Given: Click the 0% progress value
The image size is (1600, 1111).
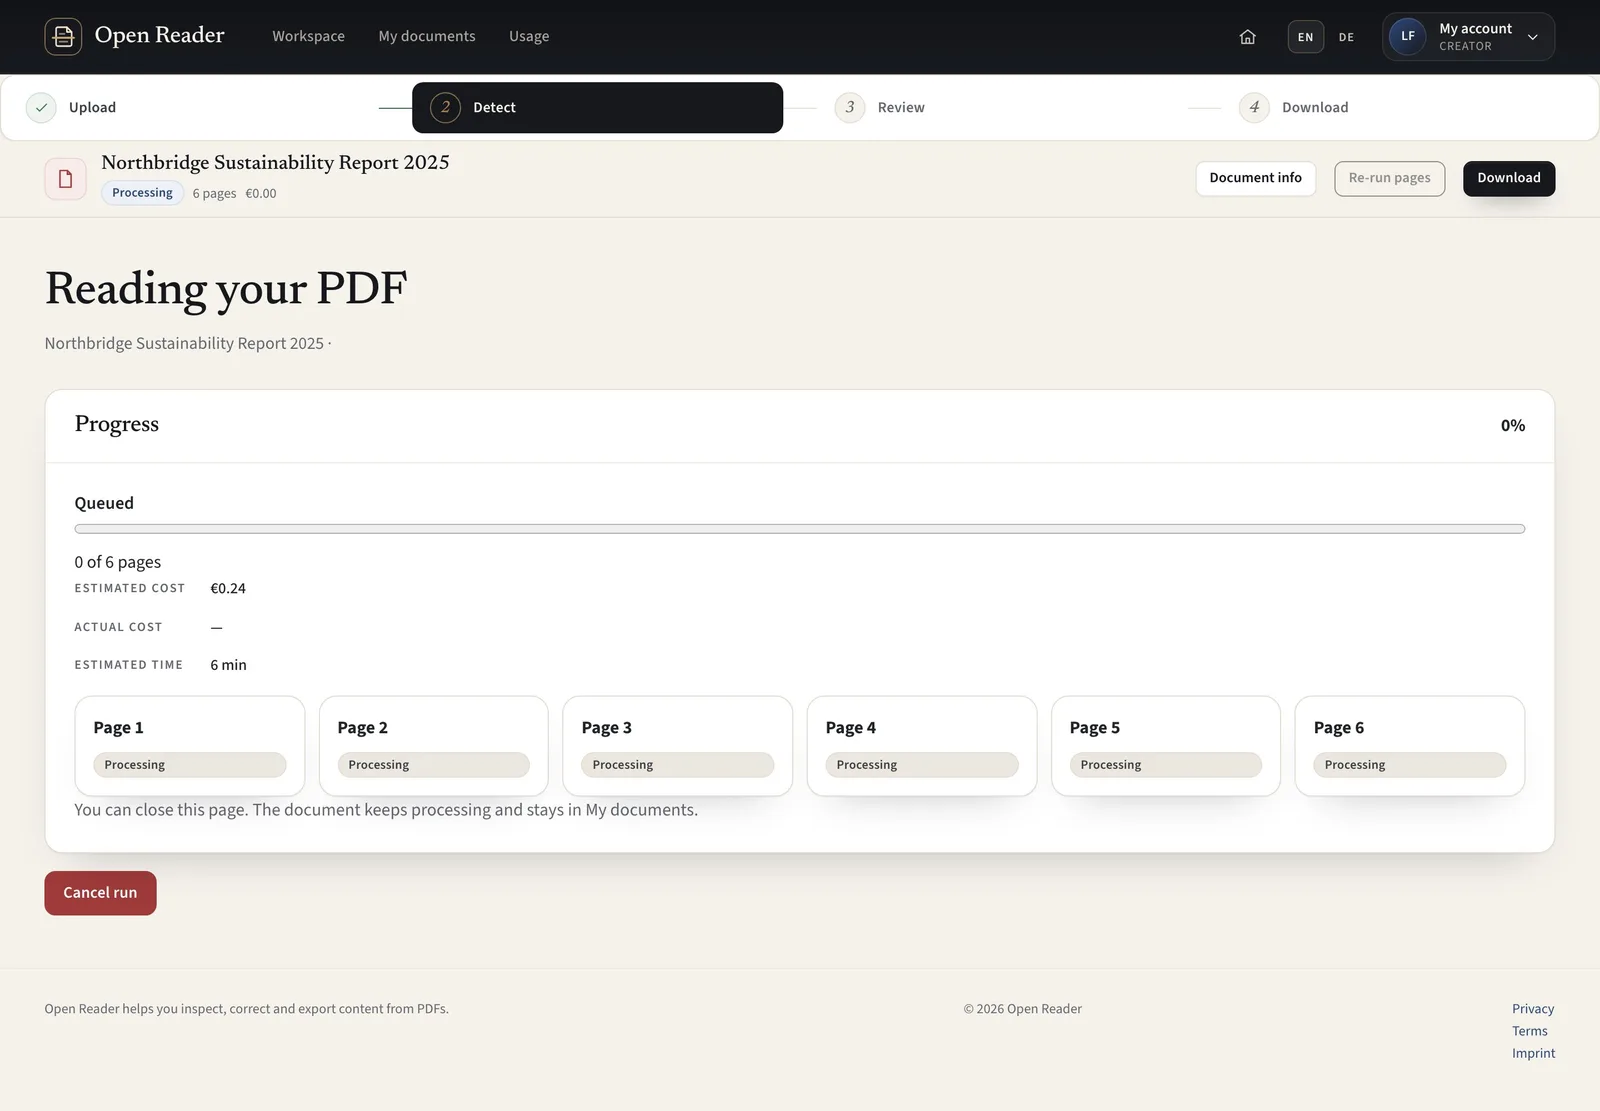Looking at the screenshot, I should [1512, 426].
